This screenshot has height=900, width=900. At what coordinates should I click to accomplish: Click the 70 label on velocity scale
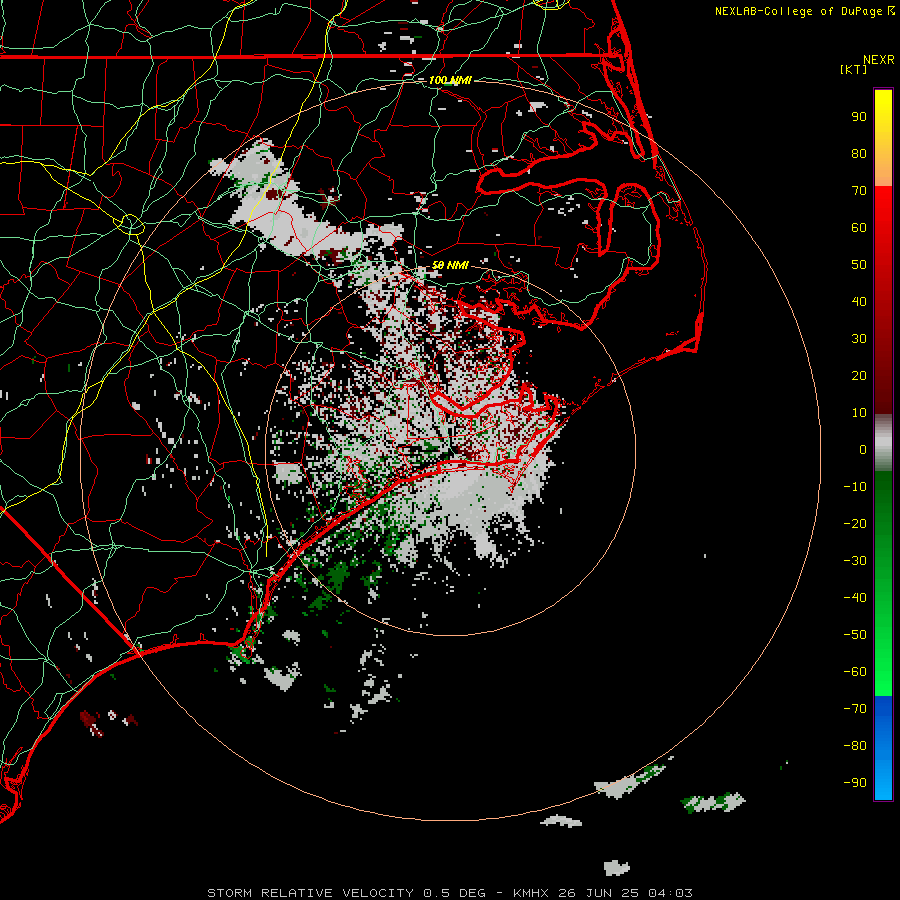point(859,191)
